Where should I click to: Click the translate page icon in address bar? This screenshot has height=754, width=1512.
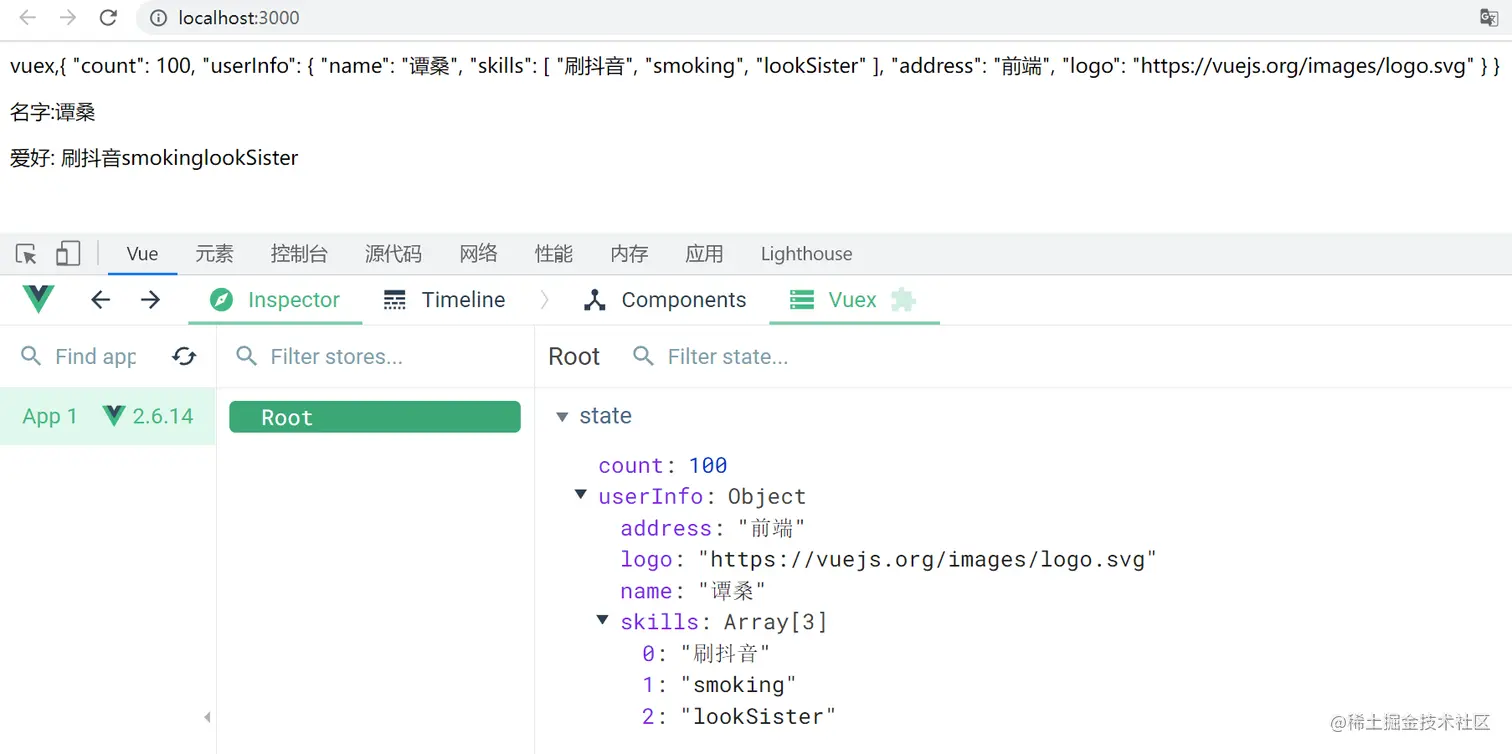(x=1489, y=17)
